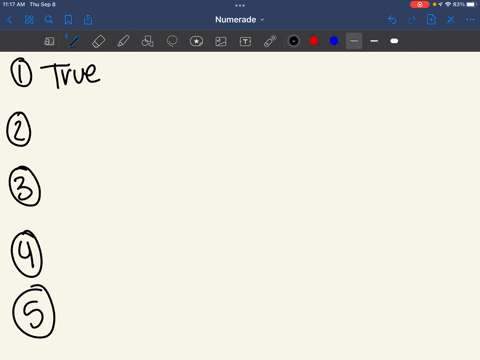
Task: Open the thumbnail grid view
Action: [x=29, y=20]
